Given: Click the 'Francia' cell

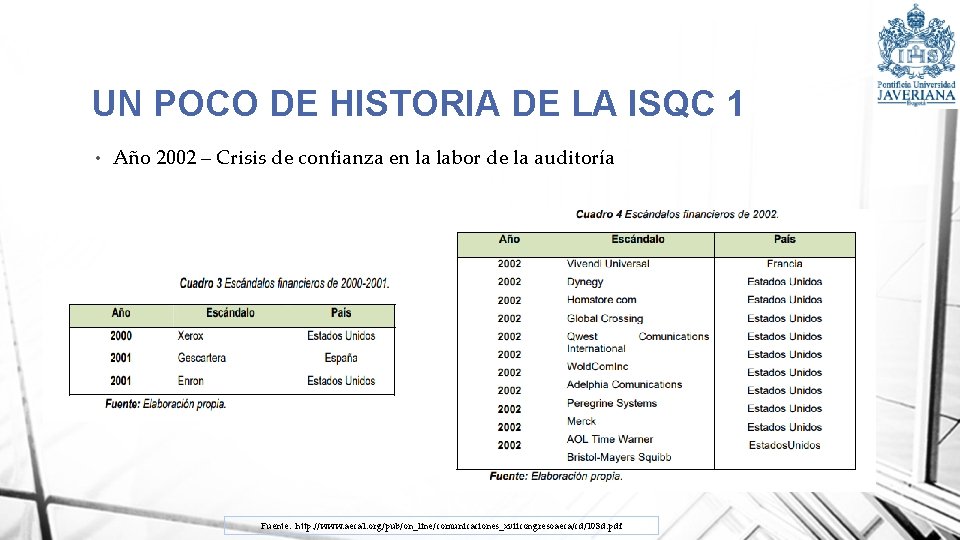Looking at the screenshot, I should tap(784, 263).
